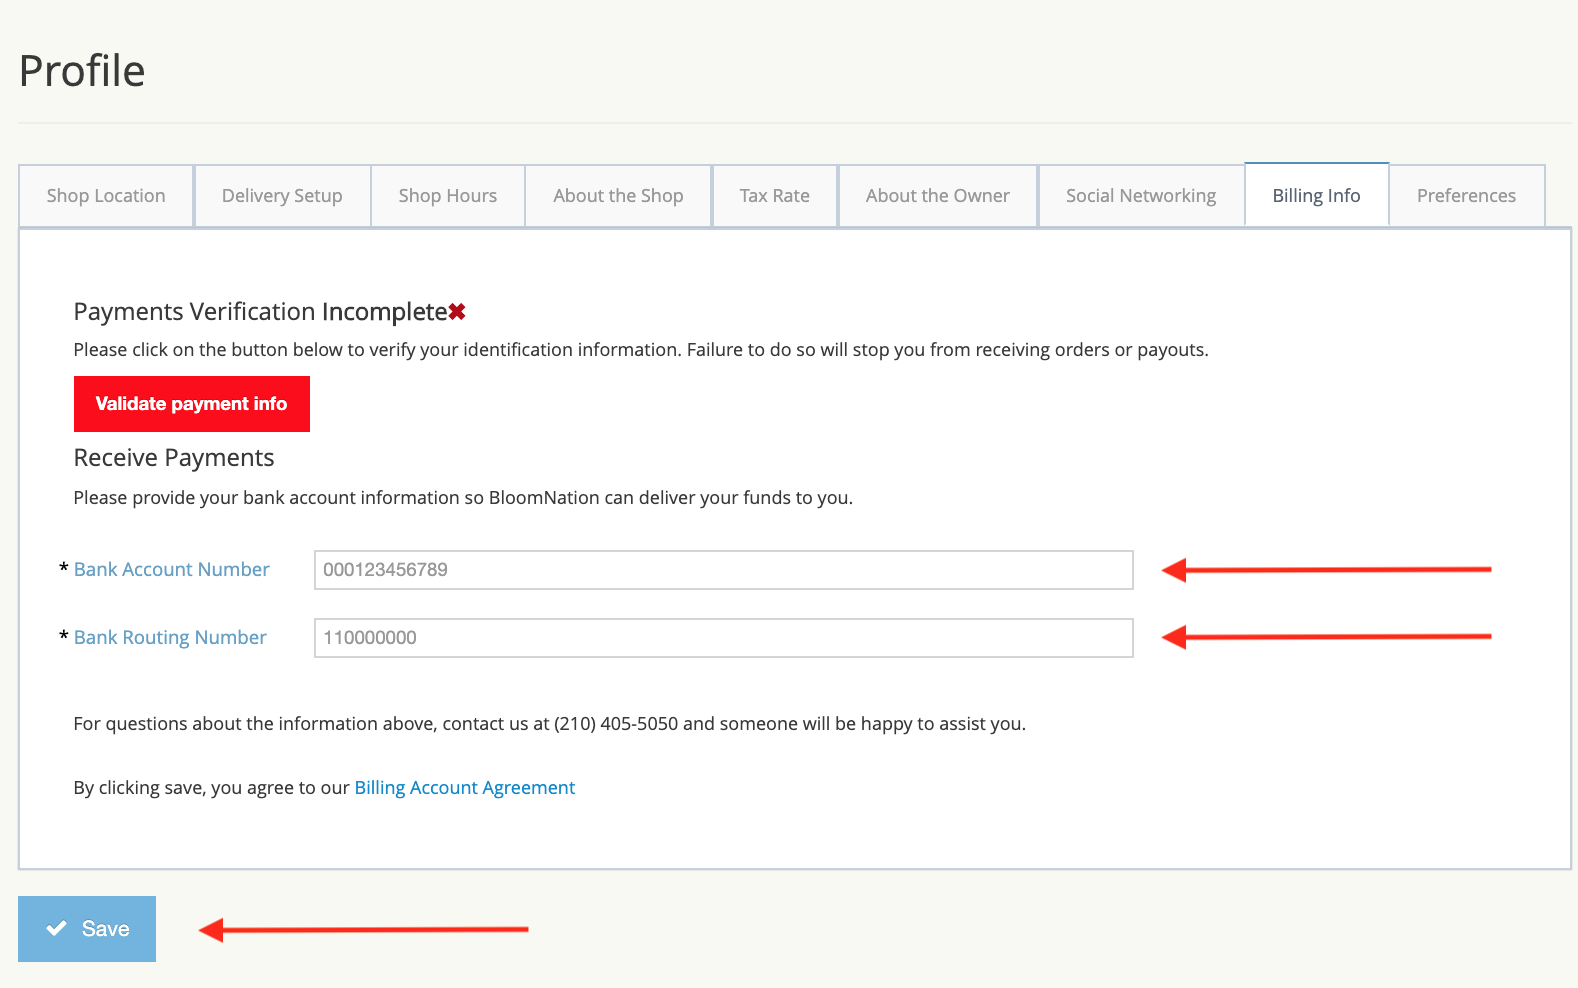Select the Billing Info tab
Viewport: 1578px width, 988px height.
click(1317, 195)
